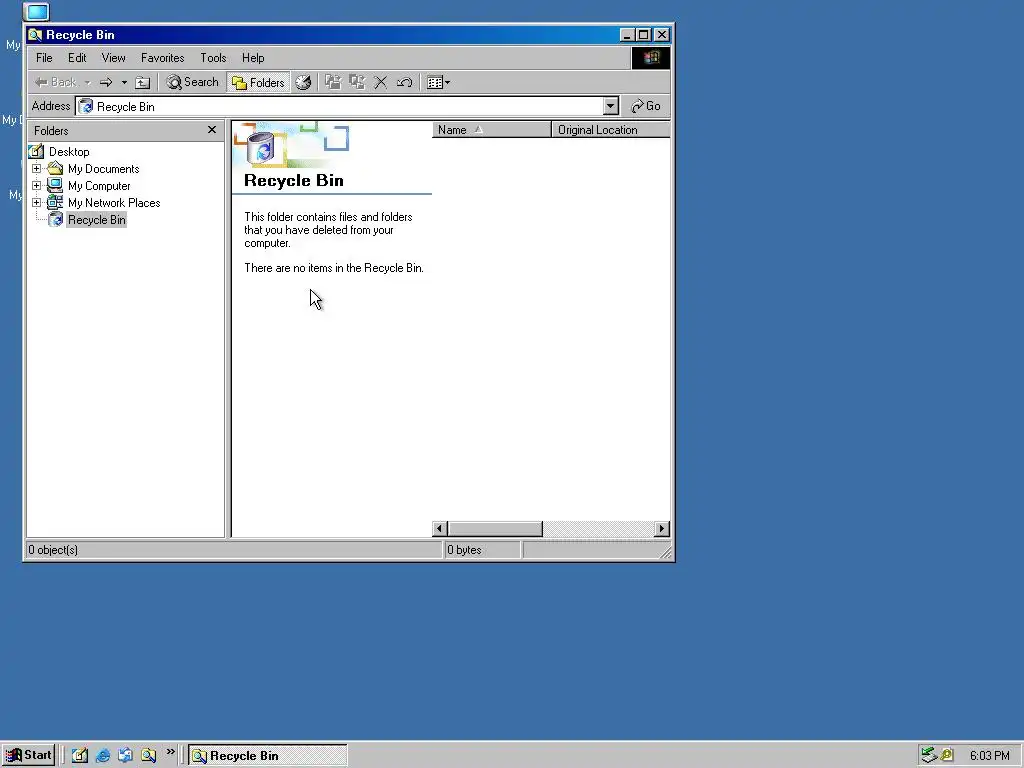
Task: Close the Folders pane
Action: point(212,130)
